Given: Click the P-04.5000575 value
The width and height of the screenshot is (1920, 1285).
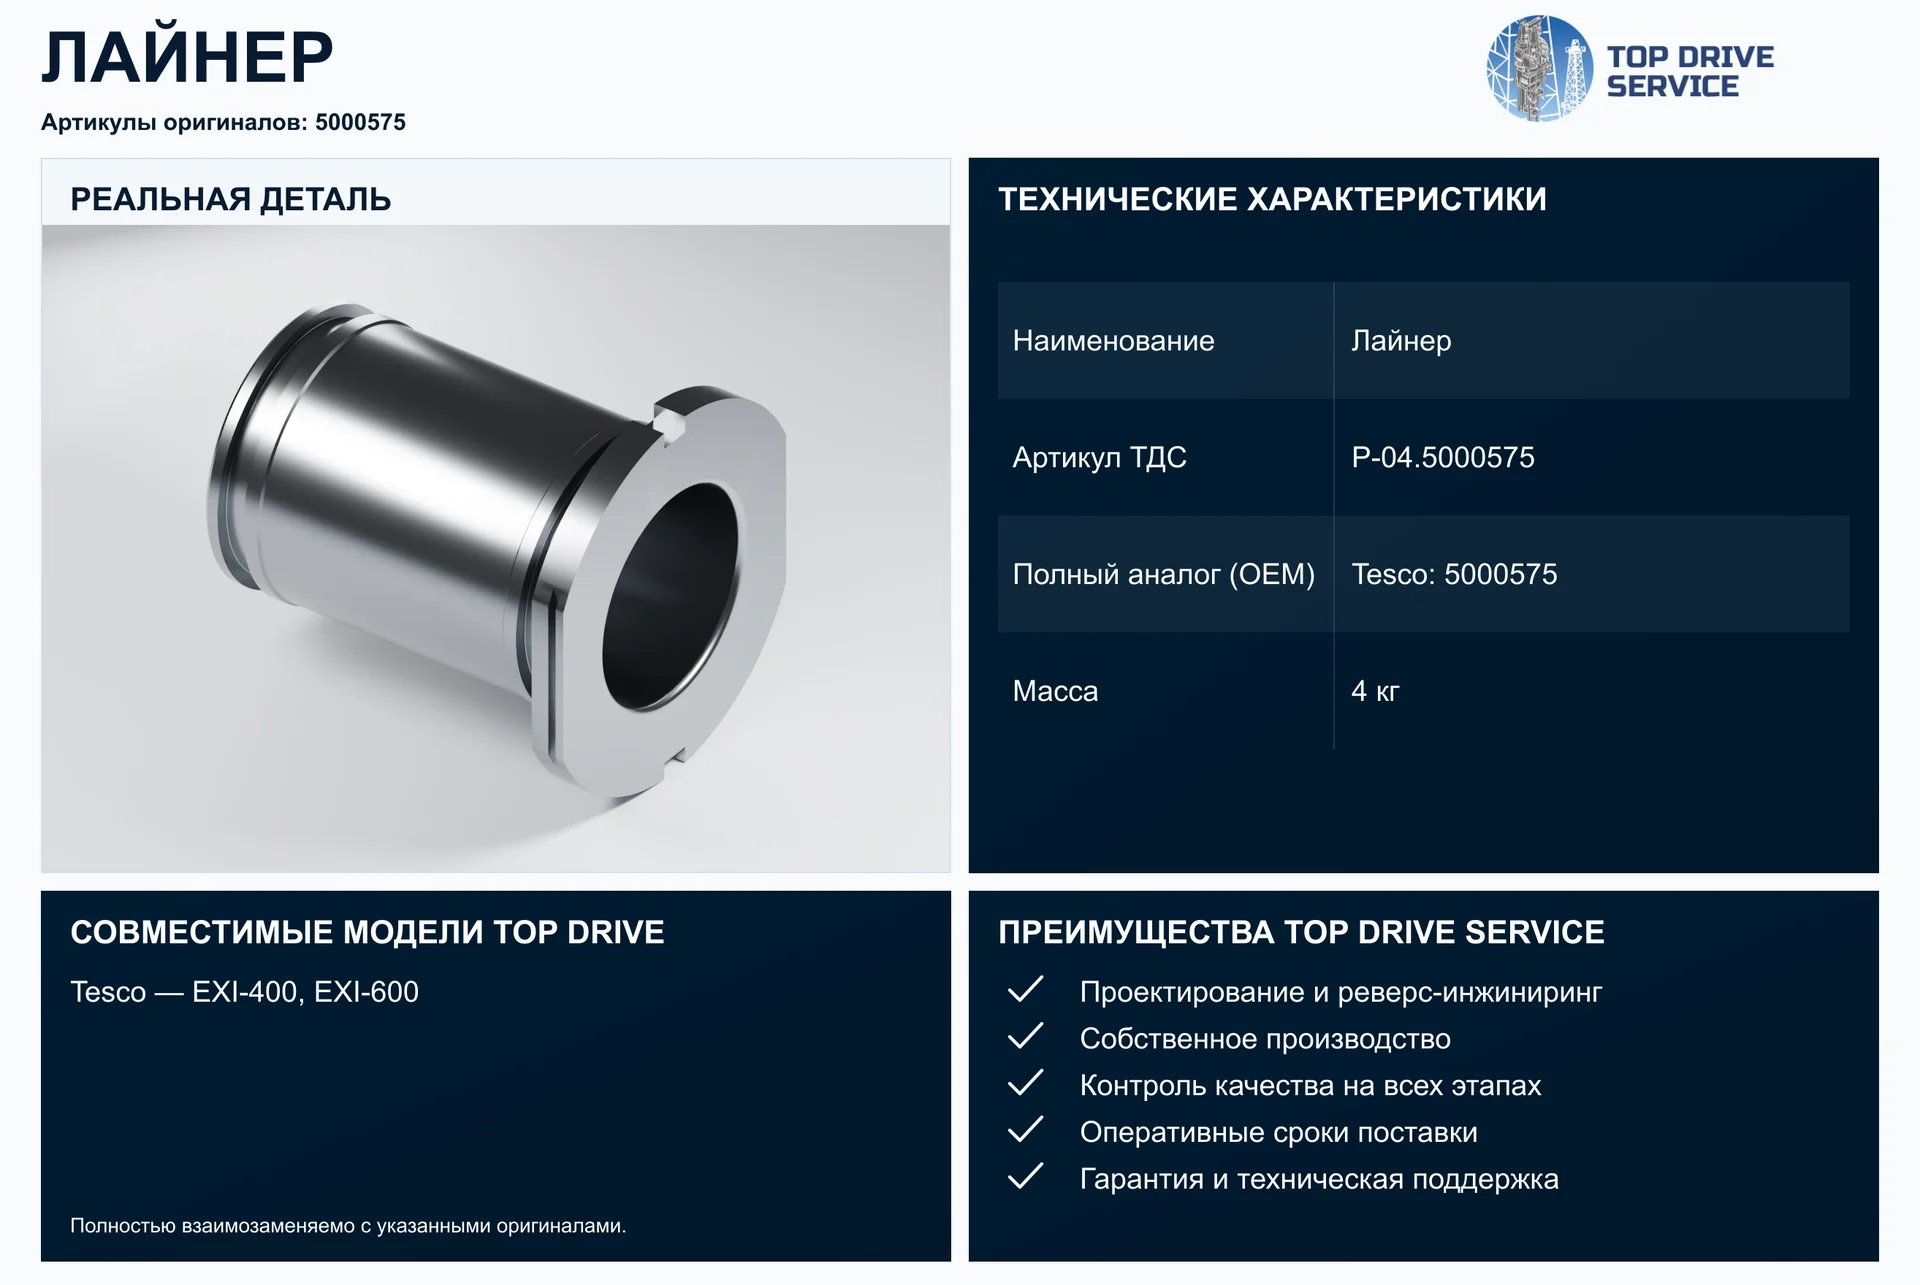Looking at the screenshot, I should tap(1443, 457).
